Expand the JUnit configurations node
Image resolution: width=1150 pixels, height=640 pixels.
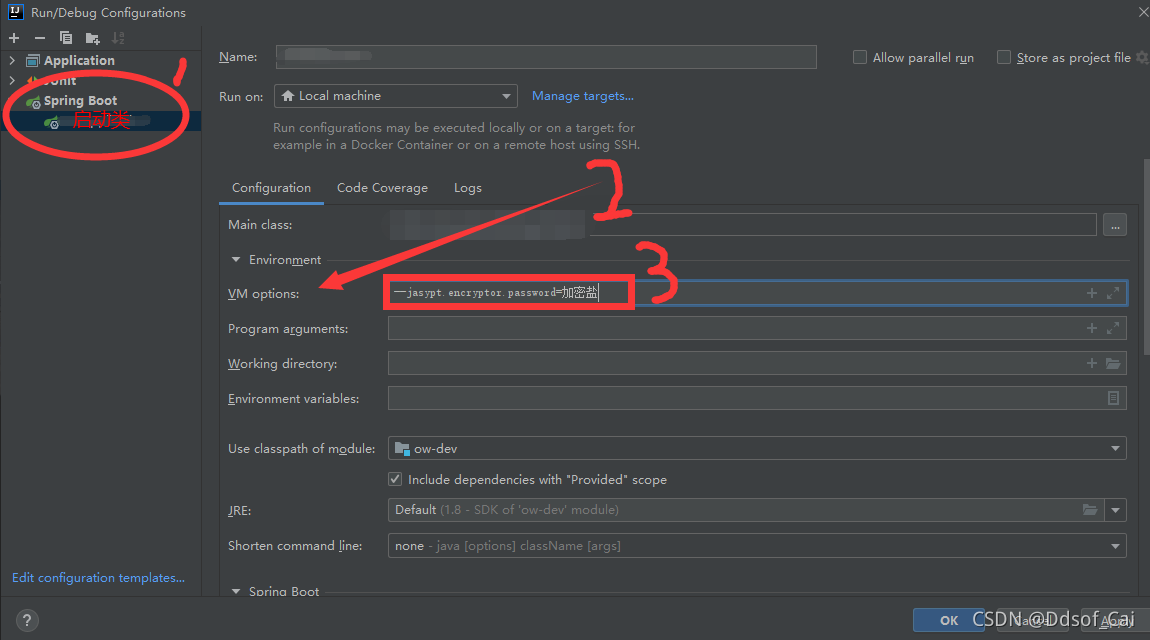click(x=12, y=80)
